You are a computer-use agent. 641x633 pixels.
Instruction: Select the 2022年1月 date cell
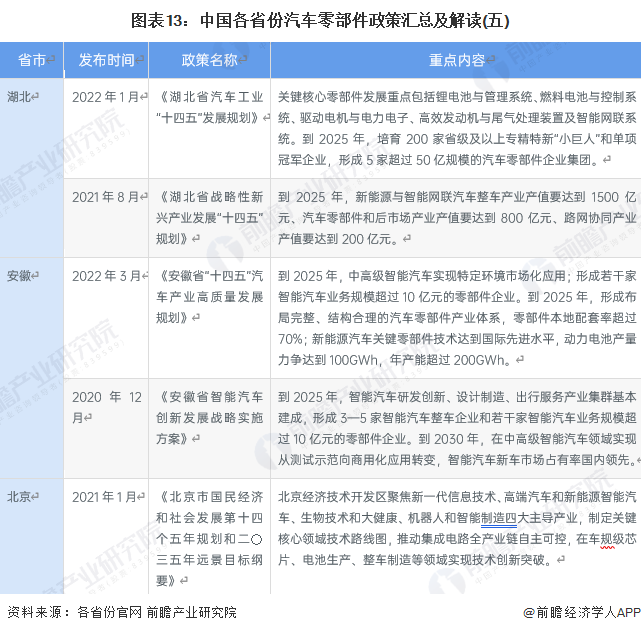point(107,97)
